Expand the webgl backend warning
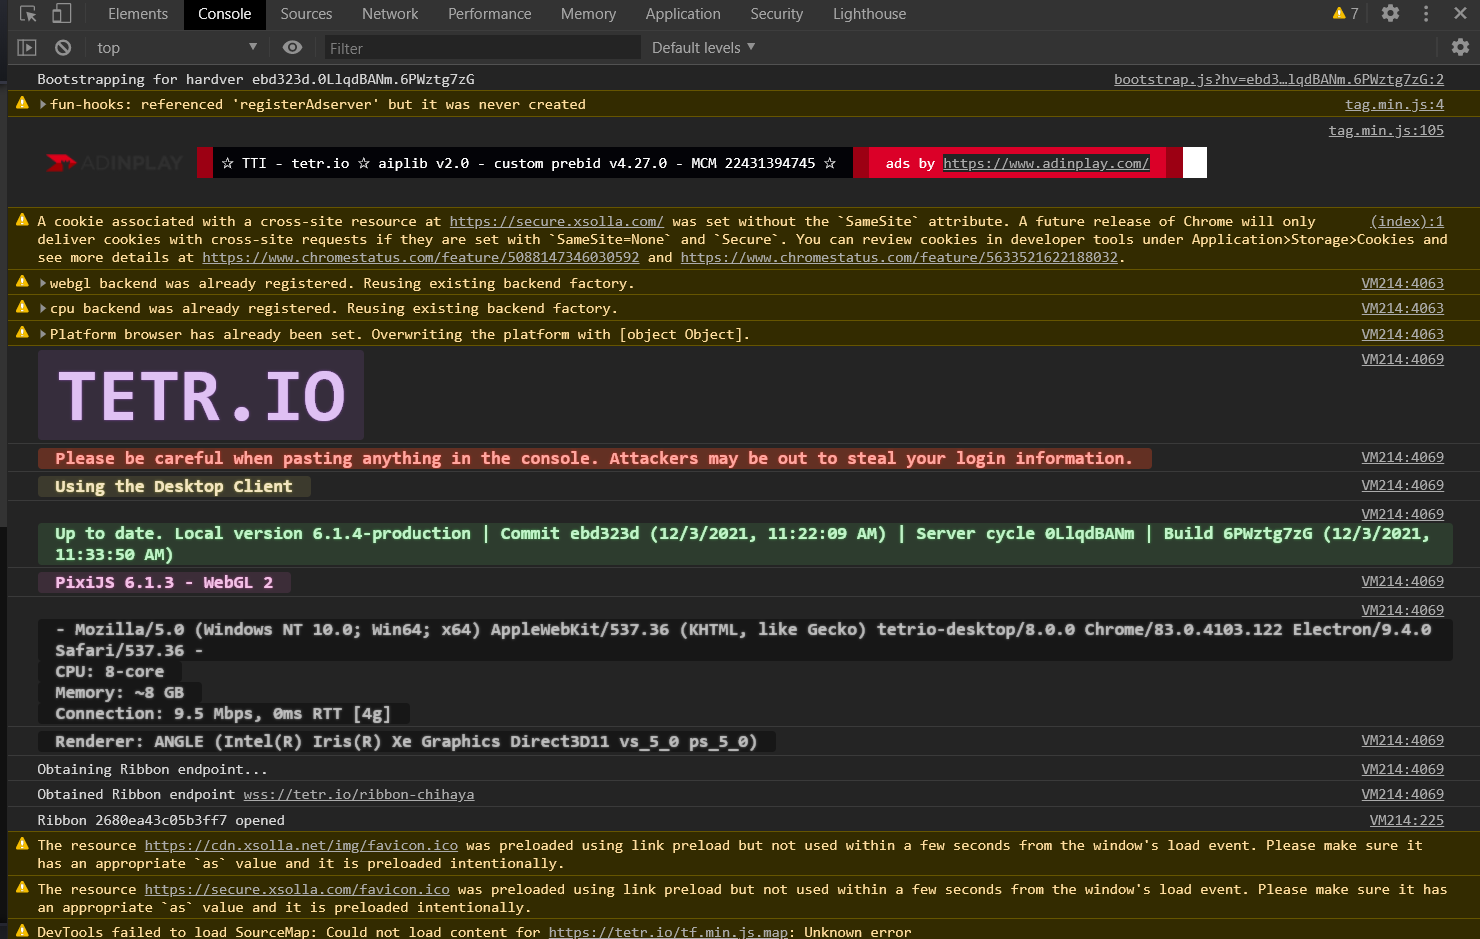Screen dimensions: 1480x939 [x=41, y=283]
